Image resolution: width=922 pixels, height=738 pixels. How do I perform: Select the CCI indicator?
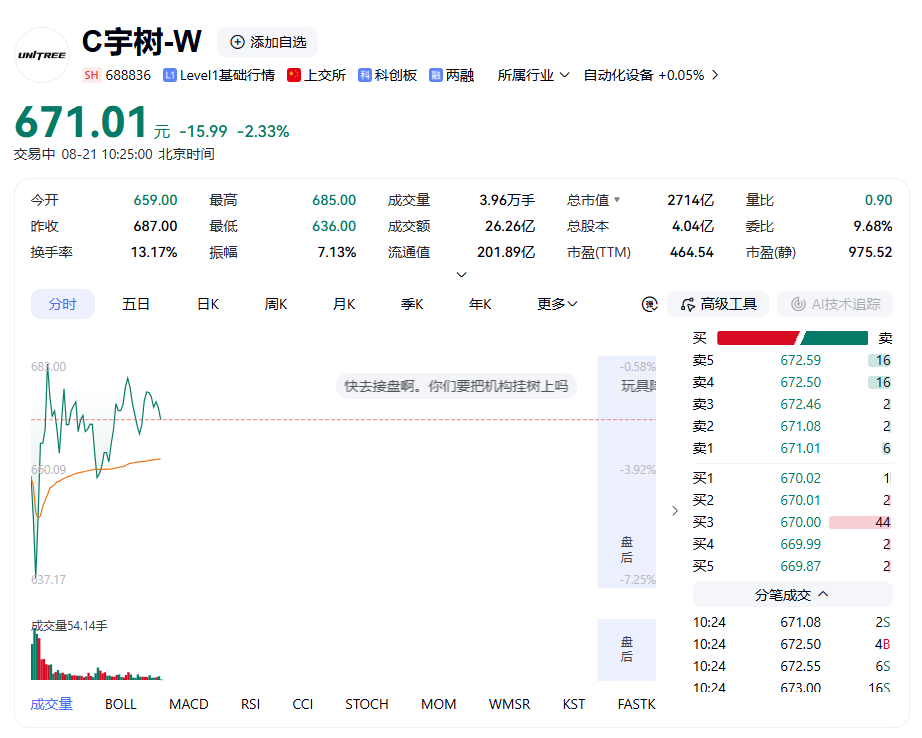[303, 704]
